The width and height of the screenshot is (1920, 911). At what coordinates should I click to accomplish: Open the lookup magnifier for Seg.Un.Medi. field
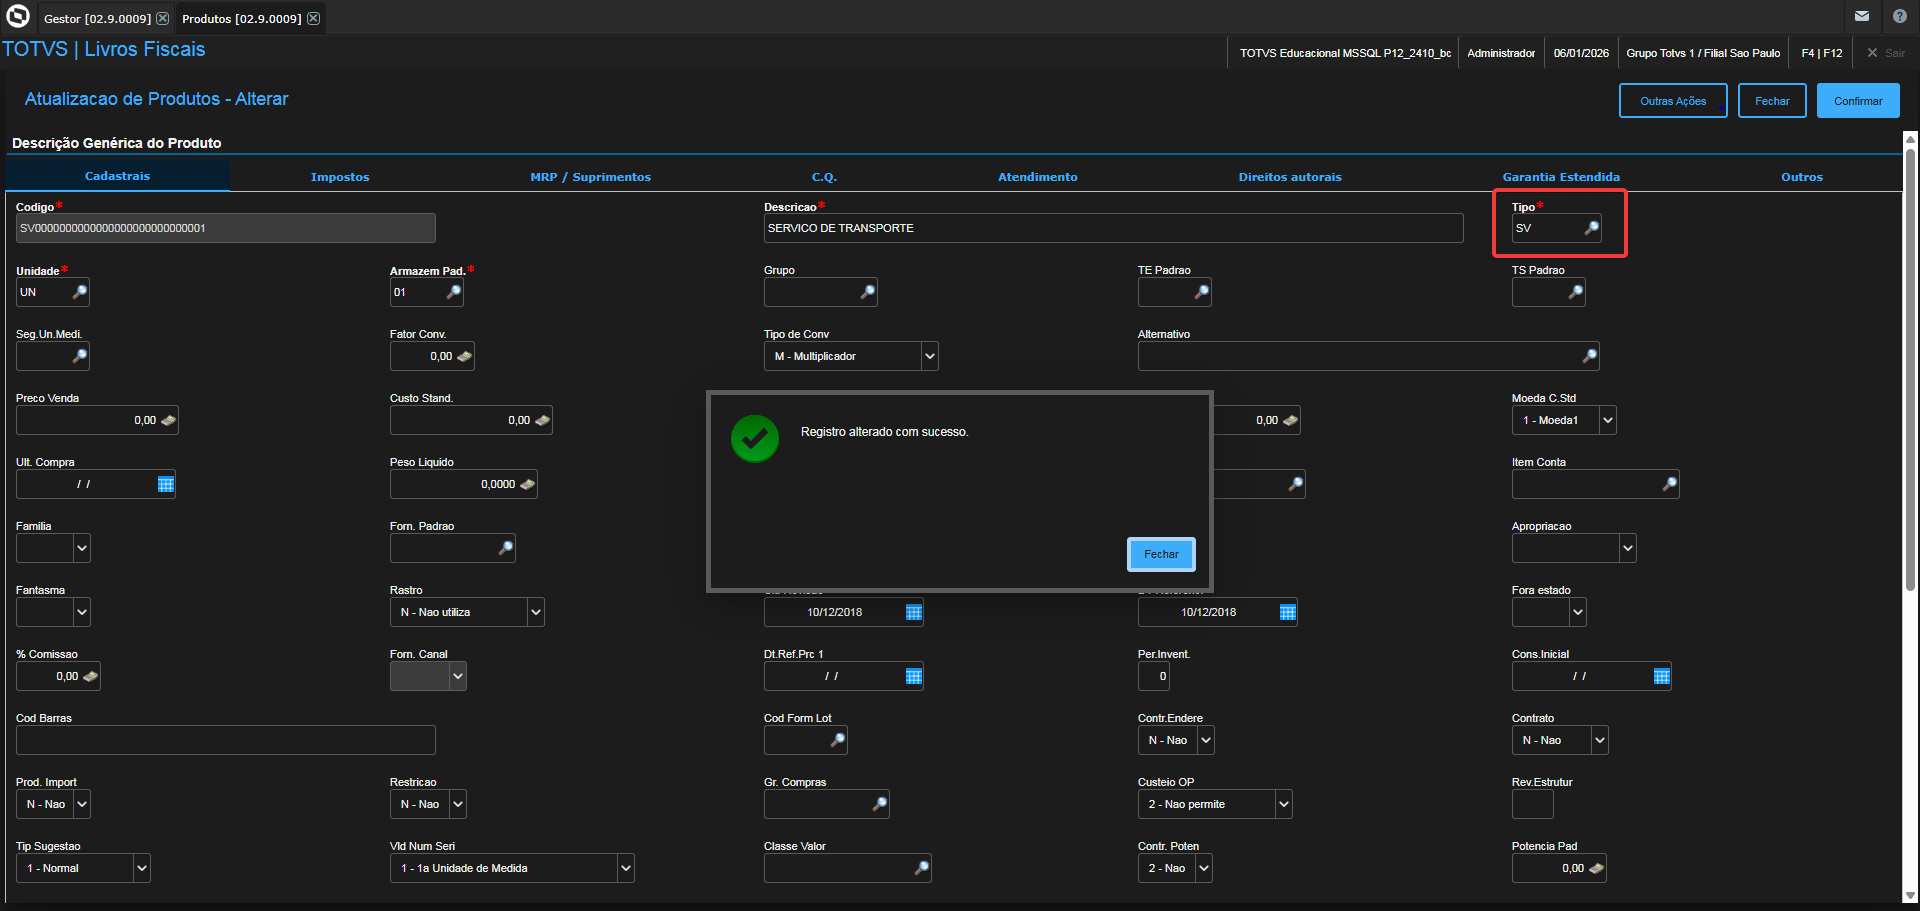80,356
